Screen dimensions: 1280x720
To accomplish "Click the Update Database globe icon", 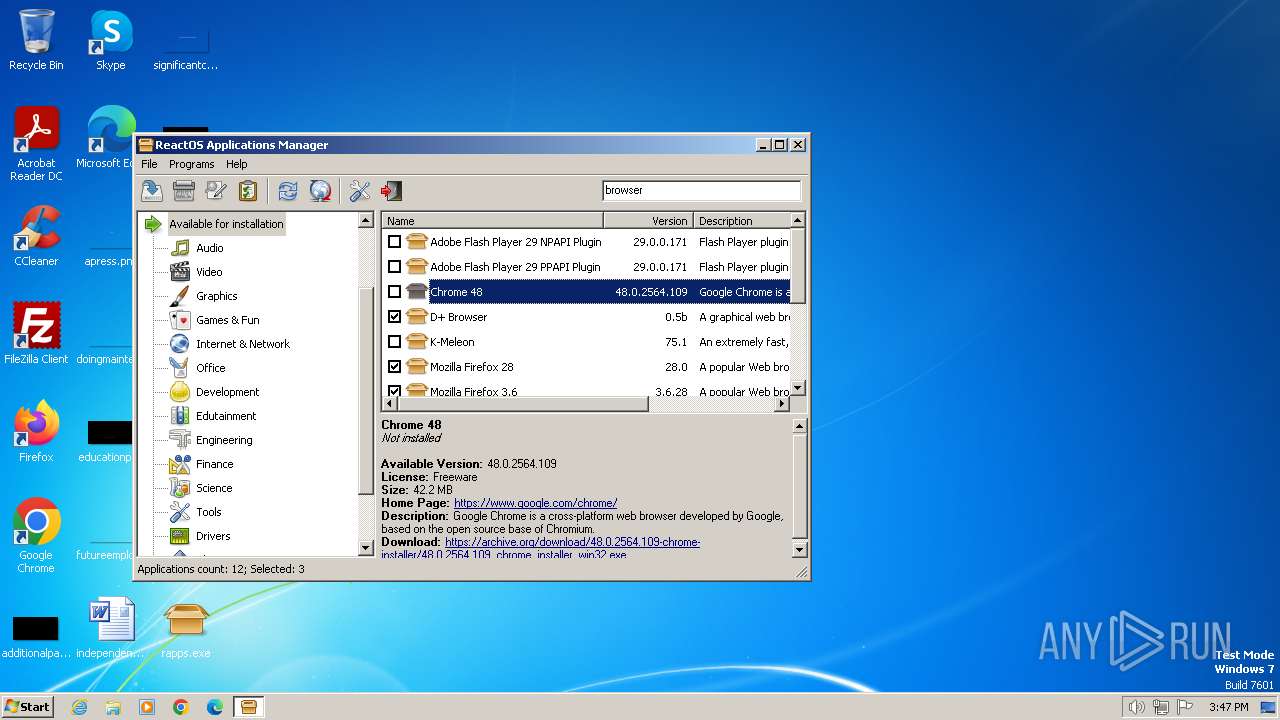I will click(320, 191).
